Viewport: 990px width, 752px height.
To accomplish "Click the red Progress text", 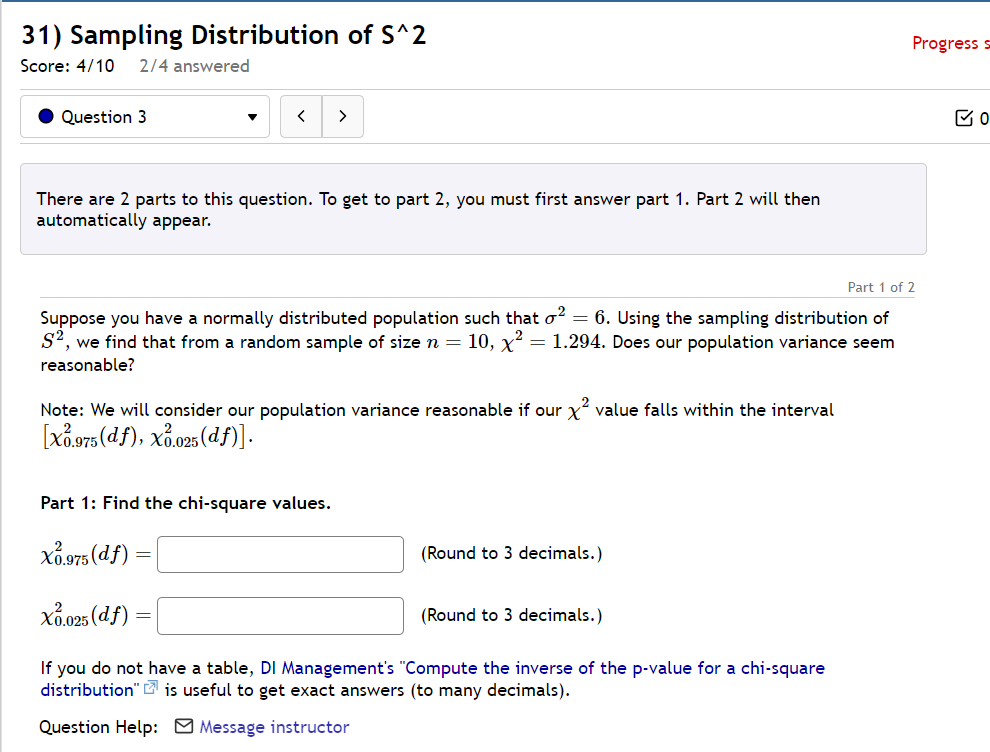I will point(950,43).
